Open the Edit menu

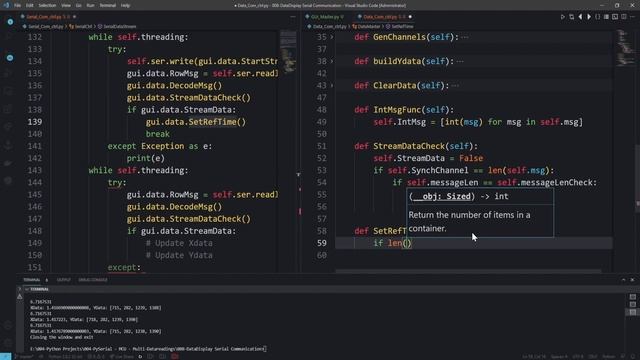pos(30,6)
